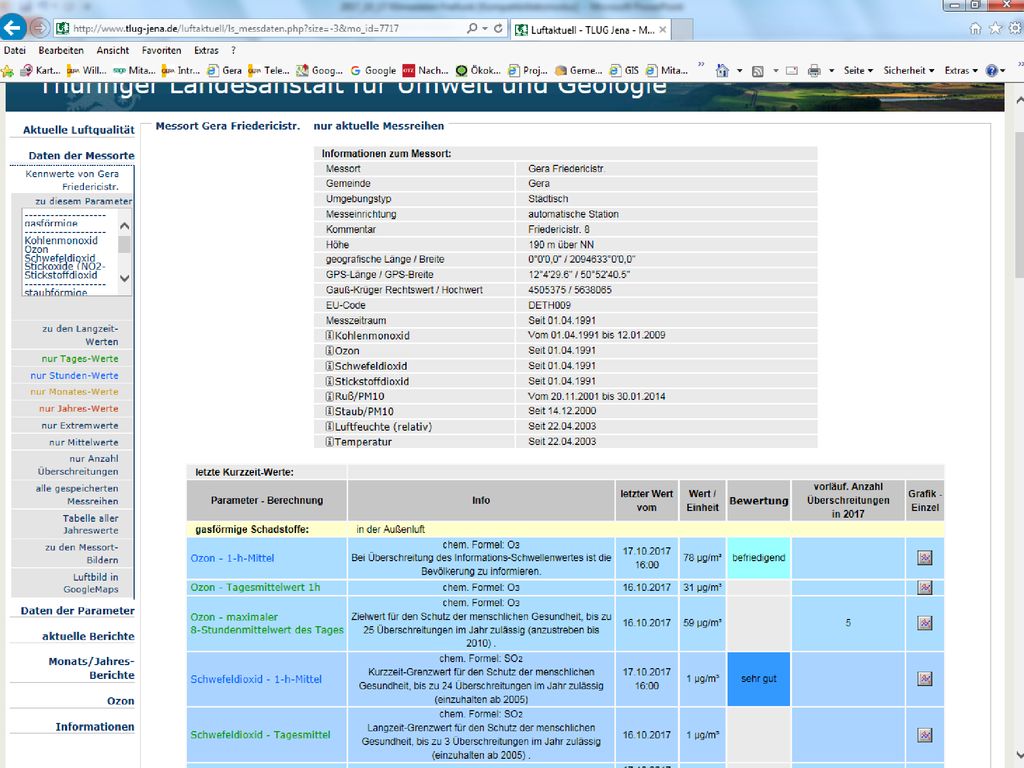Open the Help question-mark icon in command bar

[991, 71]
